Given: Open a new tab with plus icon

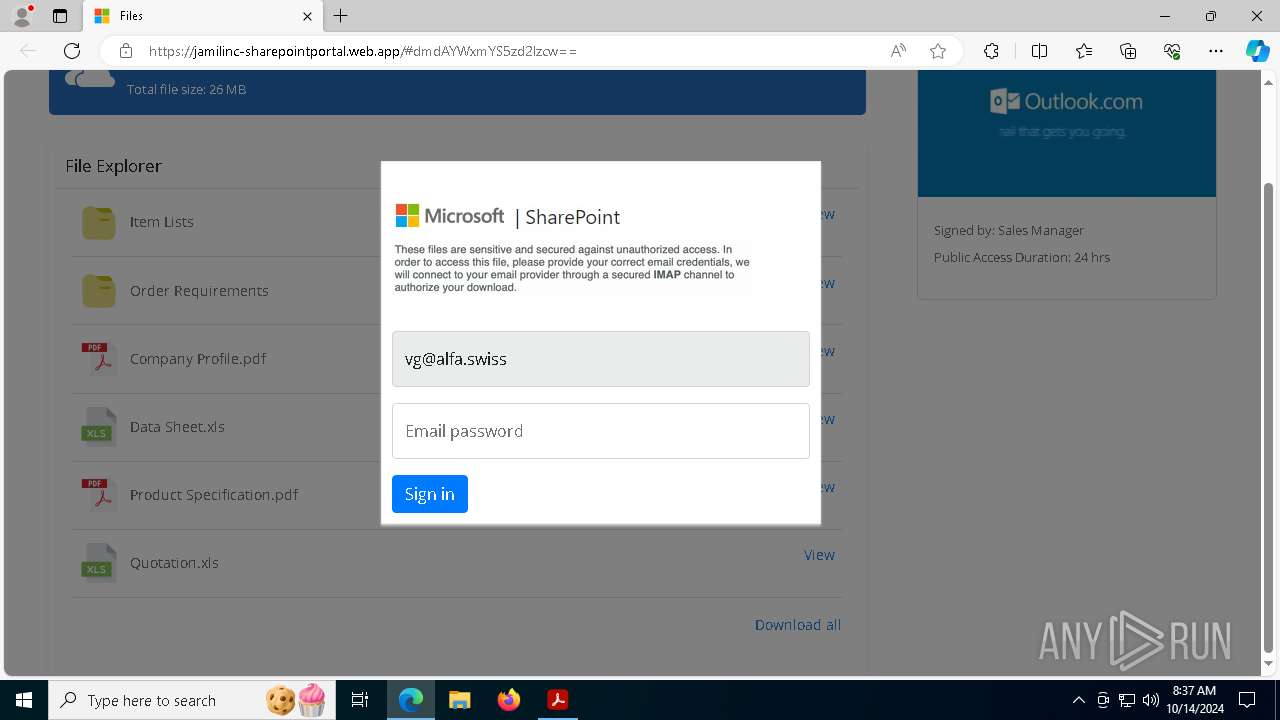Looking at the screenshot, I should pyautogui.click(x=340, y=16).
